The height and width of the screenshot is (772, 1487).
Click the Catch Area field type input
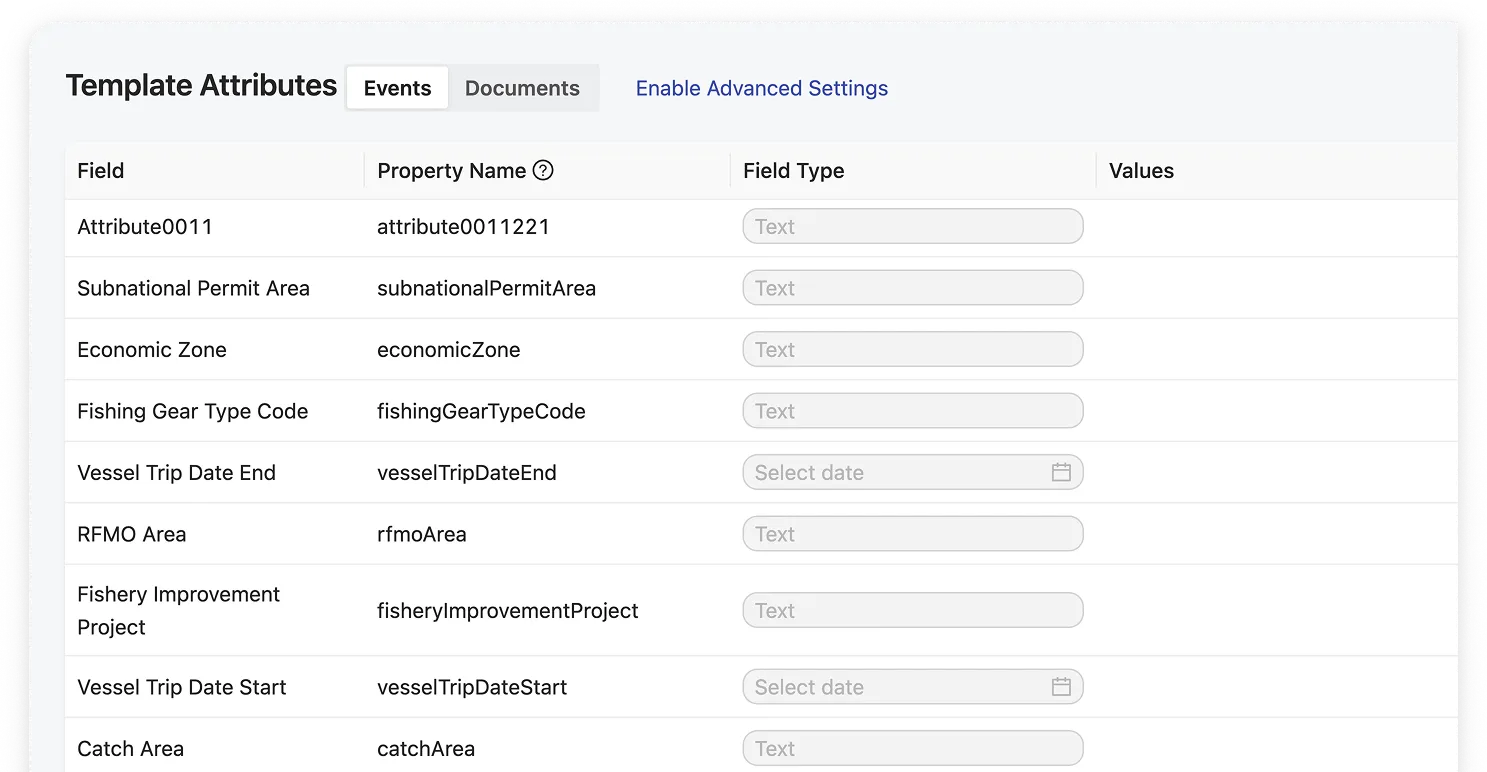(912, 749)
